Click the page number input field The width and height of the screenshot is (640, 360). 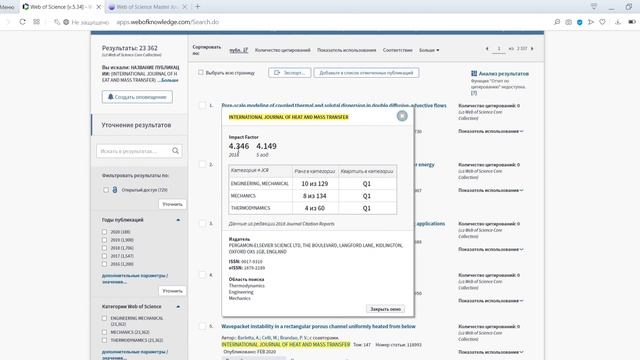point(499,49)
